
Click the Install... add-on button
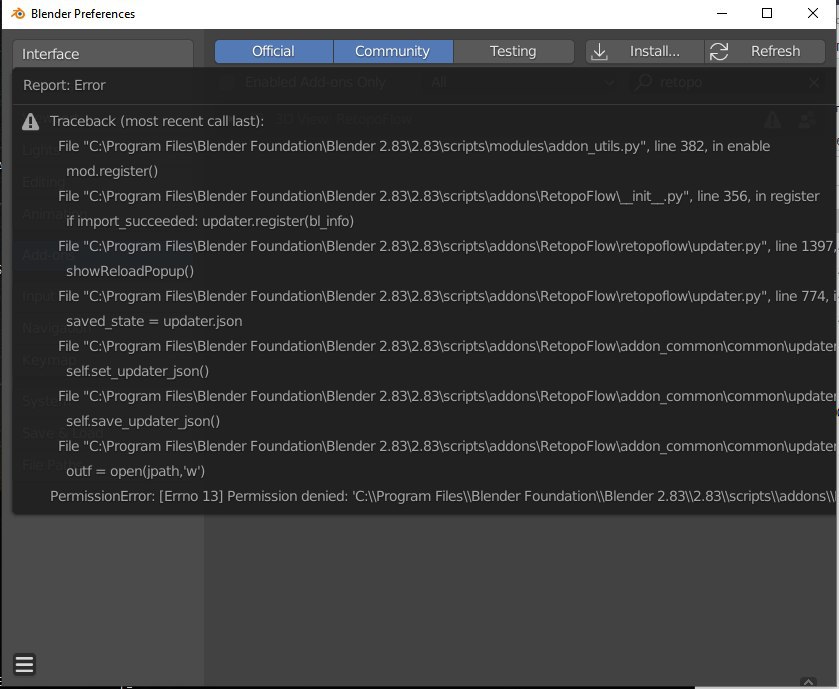[x=645, y=51]
